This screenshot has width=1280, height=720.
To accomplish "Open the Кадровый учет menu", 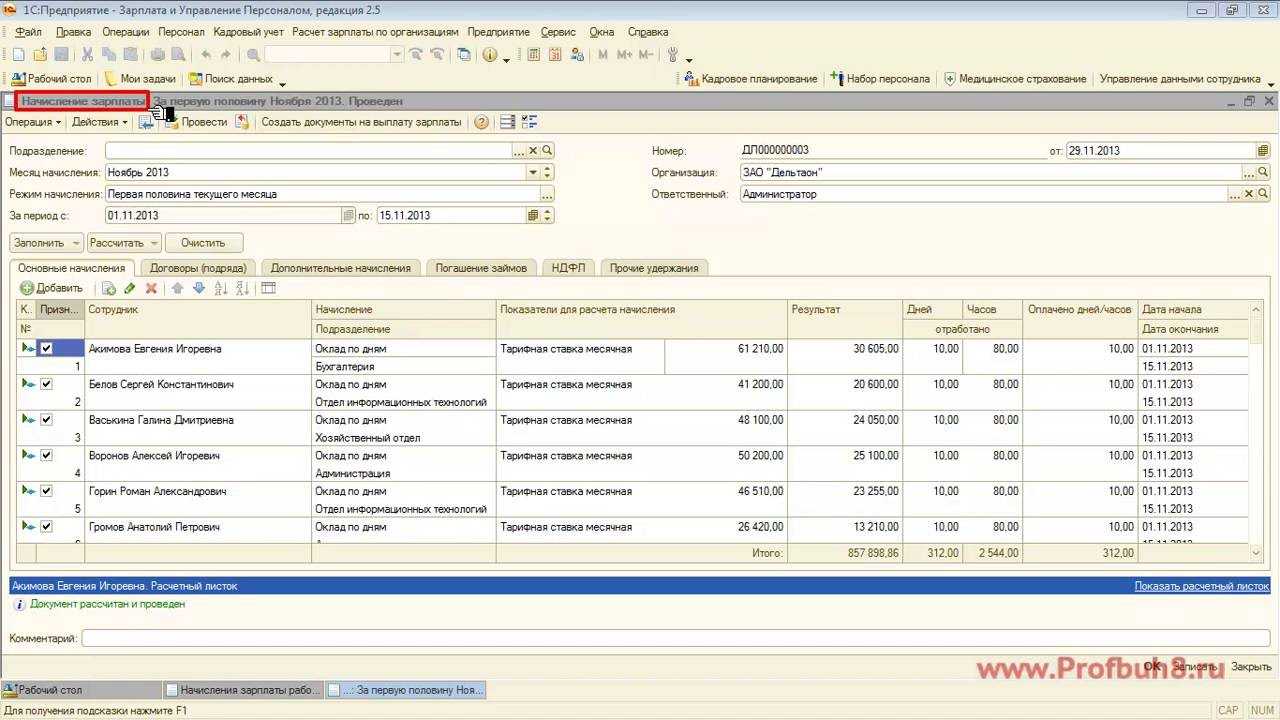I will [249, 32].
